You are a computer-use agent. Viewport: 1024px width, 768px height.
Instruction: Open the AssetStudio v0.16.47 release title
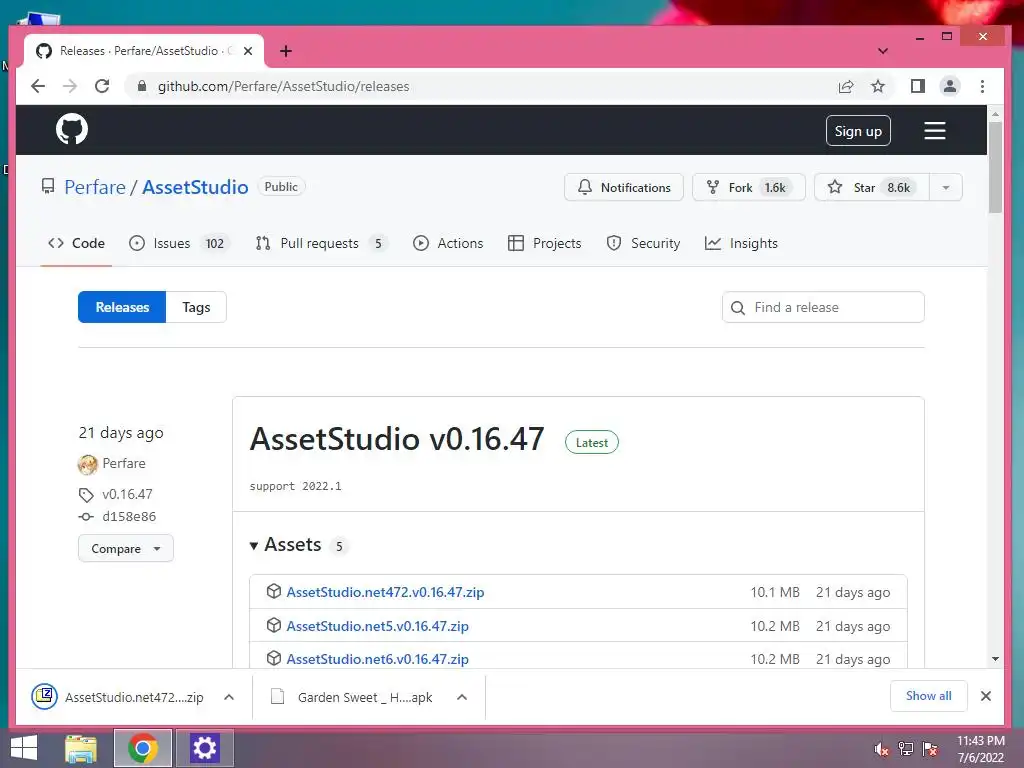397,439
